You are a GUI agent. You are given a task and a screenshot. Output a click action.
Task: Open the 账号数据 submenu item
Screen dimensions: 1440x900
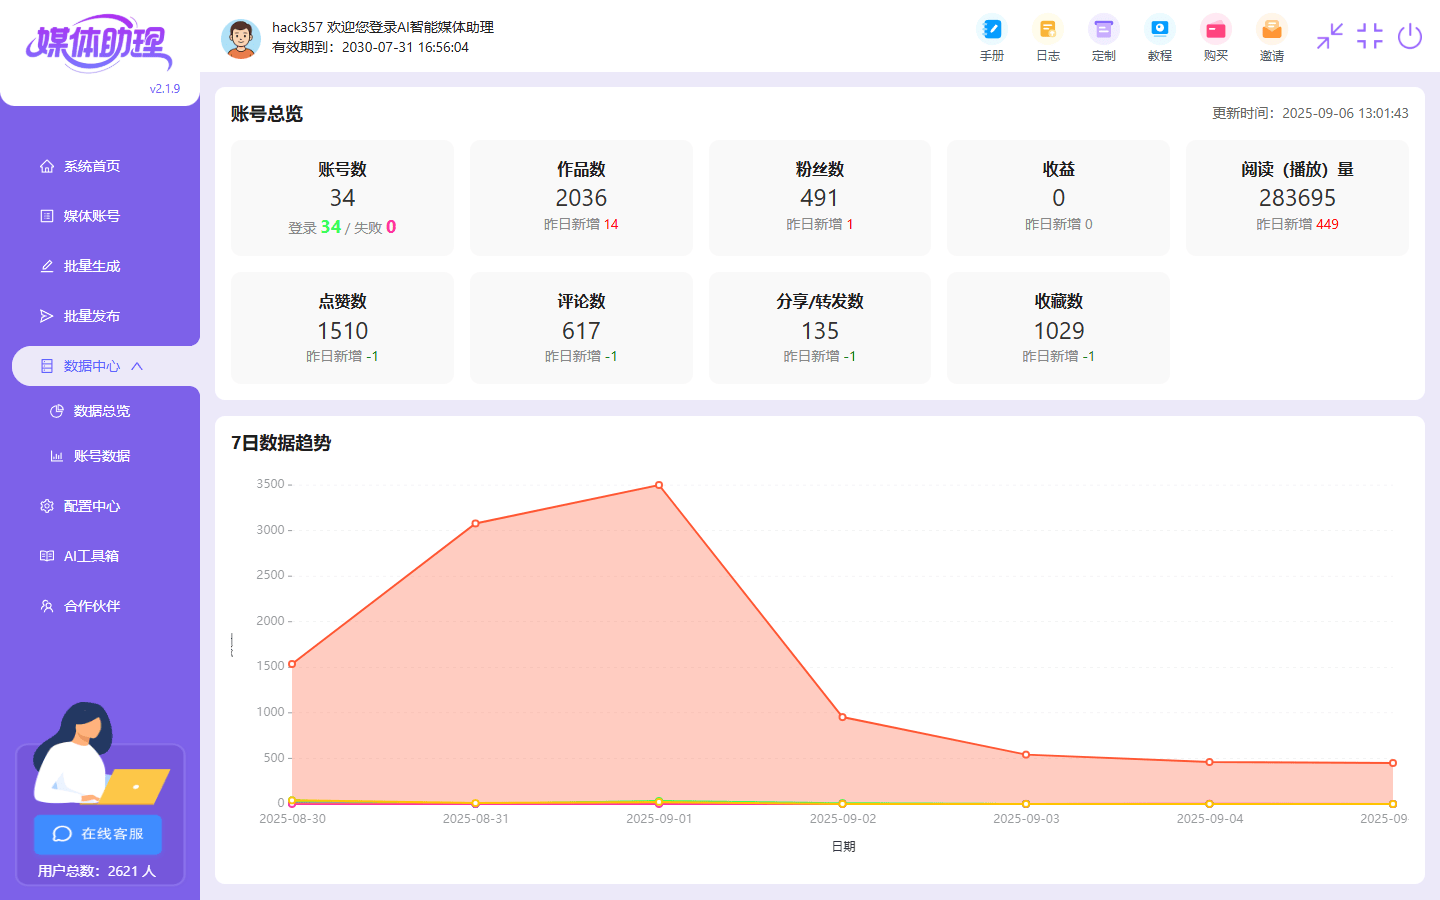click(101, 456)
